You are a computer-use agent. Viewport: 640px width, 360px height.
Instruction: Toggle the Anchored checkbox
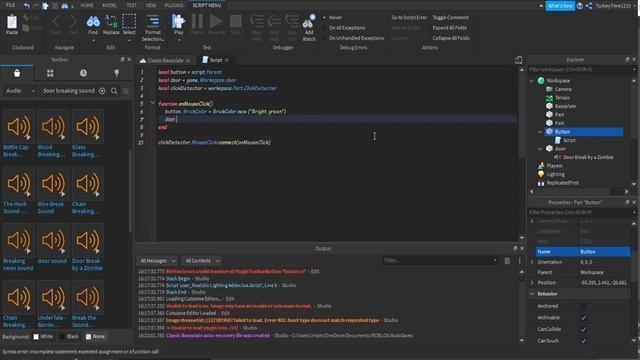click(x=584, y=306)
